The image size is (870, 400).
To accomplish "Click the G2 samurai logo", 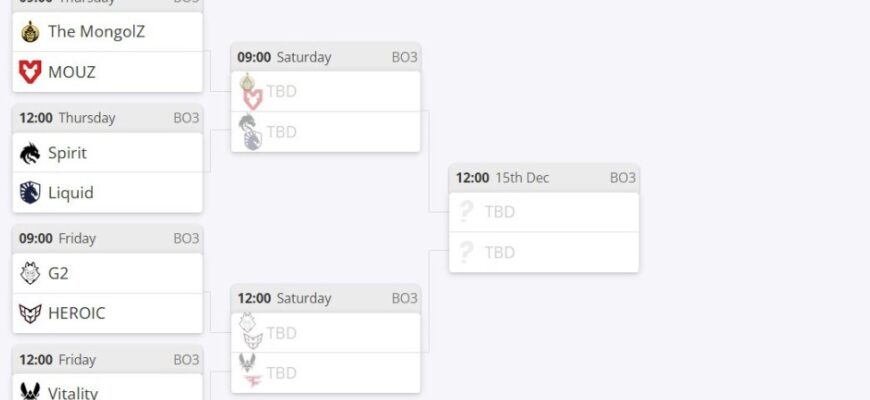I will (x=30, y=273).
